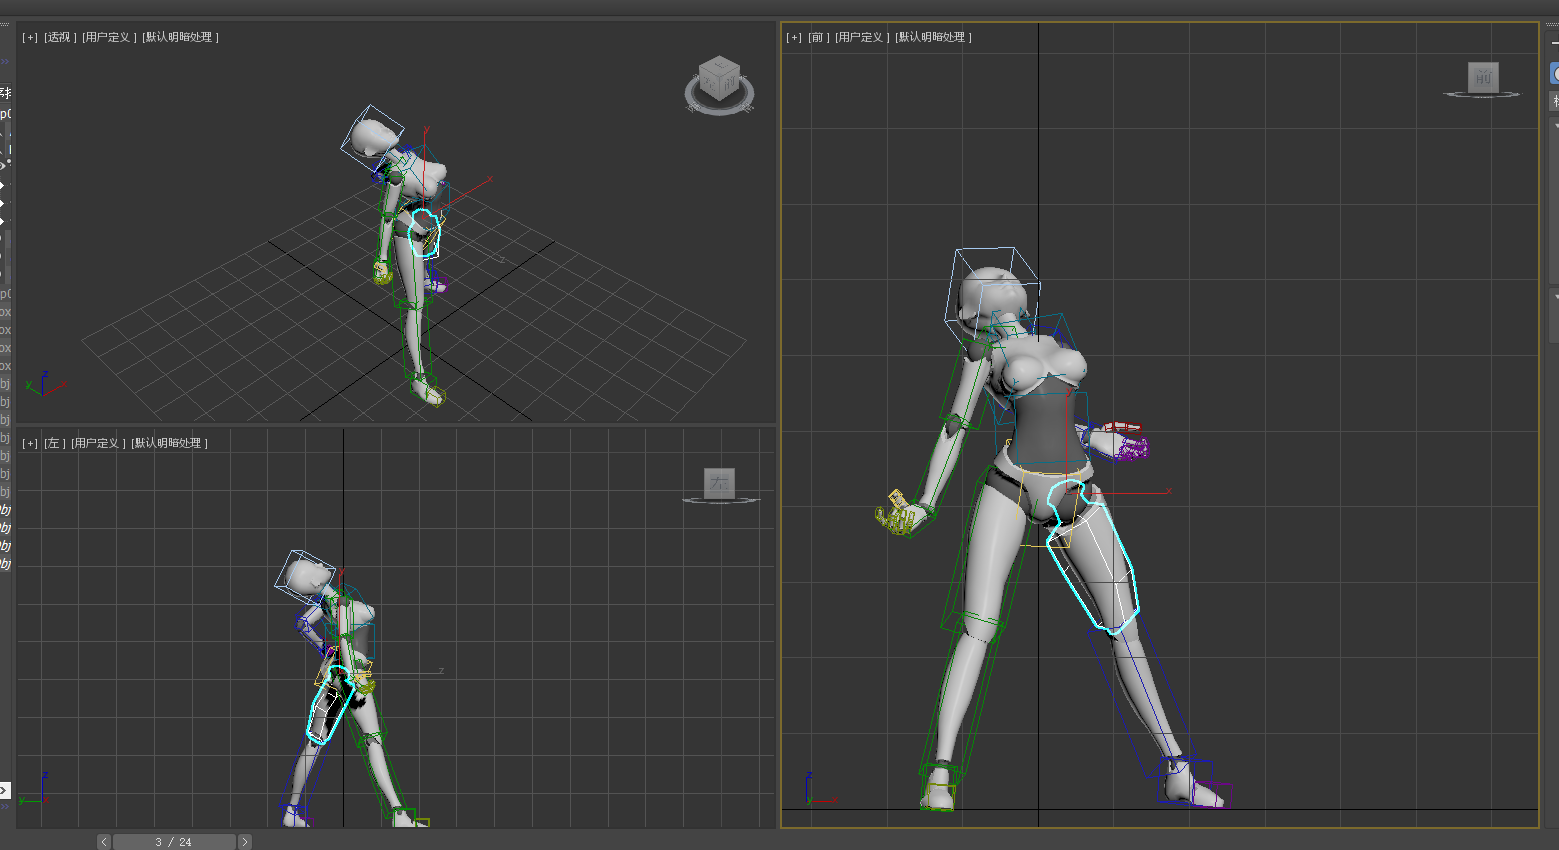Screen dimensions: 1559x850
Task: Step to next frame with right arrow
Action: tap(245, 842)
